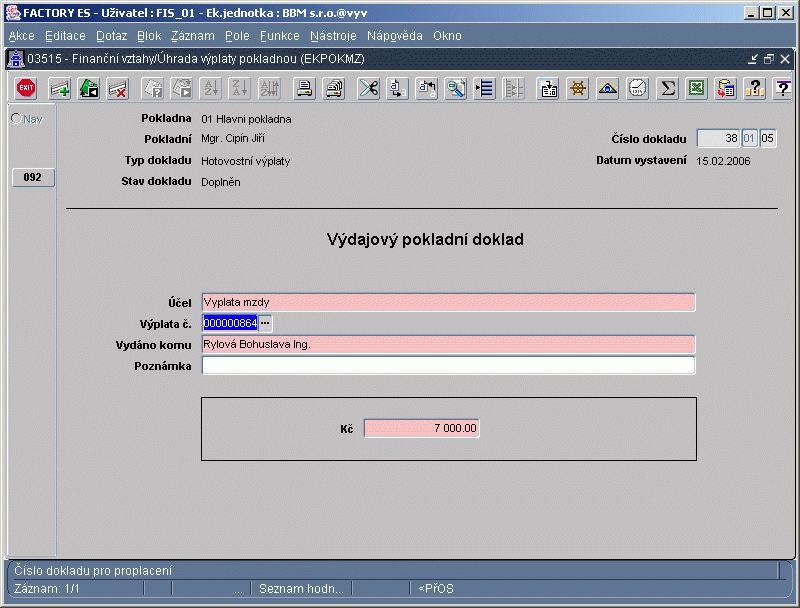Screen dimensions: 800x608
Task: Click the Číslo dokladu field showing 01
Action: tap(749, 138)
